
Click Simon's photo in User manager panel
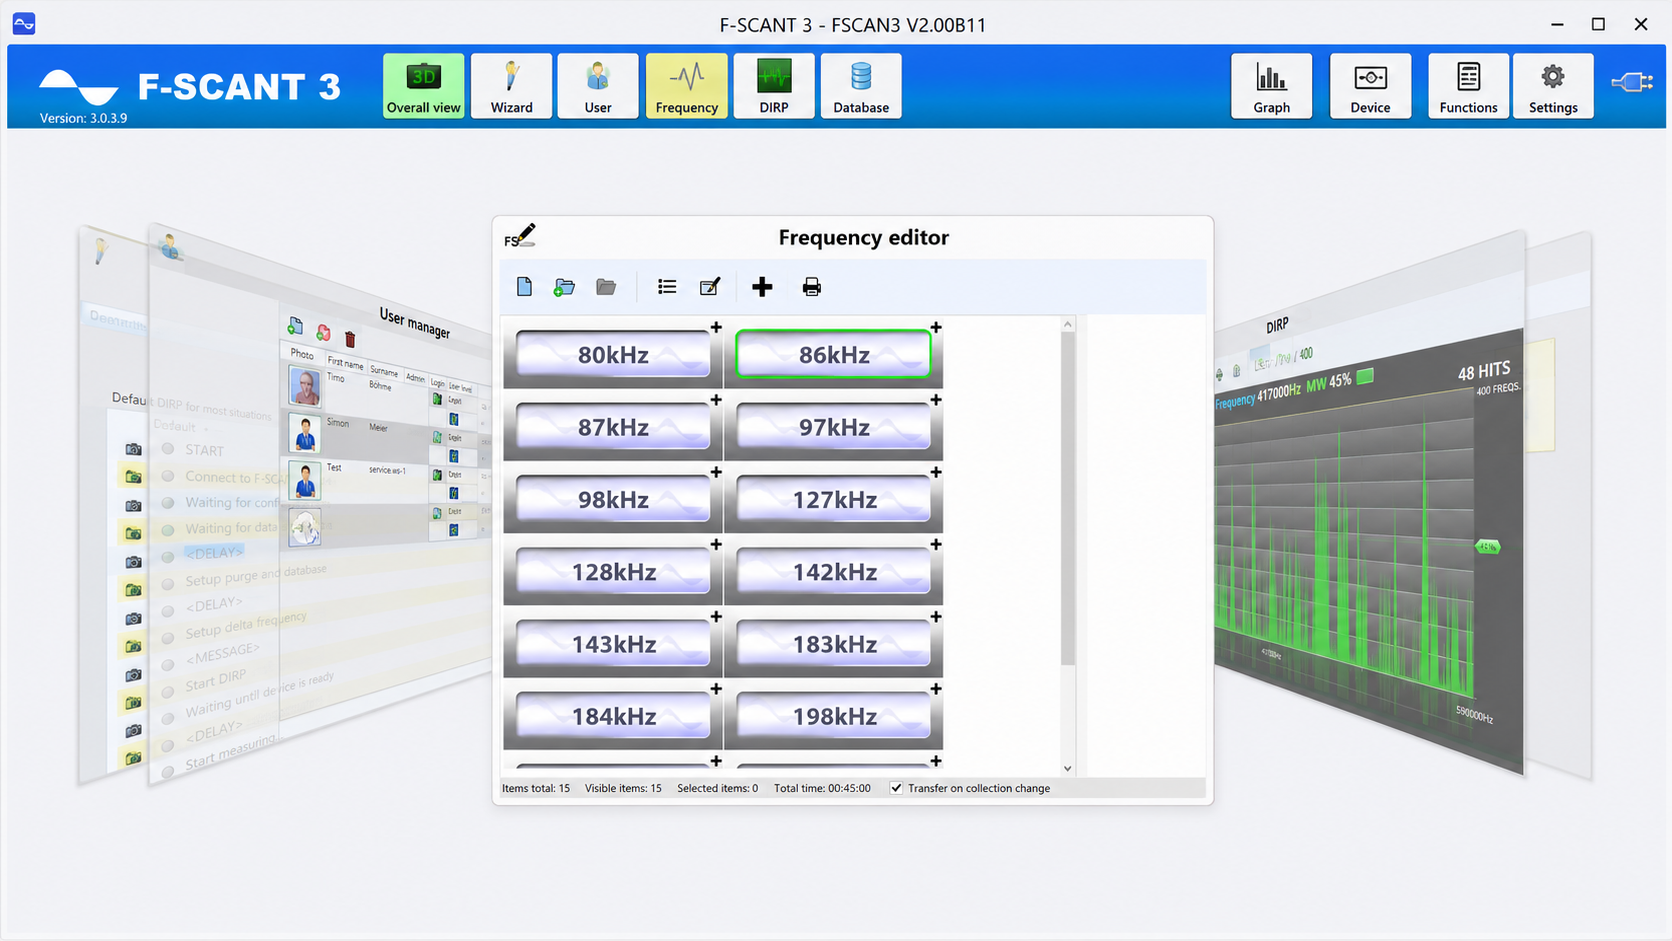pos(305,434)
